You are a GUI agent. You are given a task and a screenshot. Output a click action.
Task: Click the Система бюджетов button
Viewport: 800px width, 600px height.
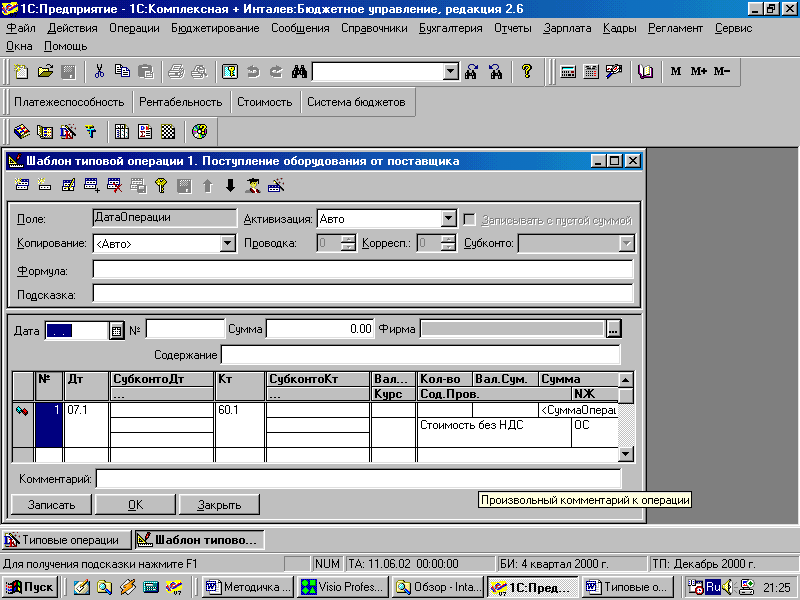[x=356, y=102]
